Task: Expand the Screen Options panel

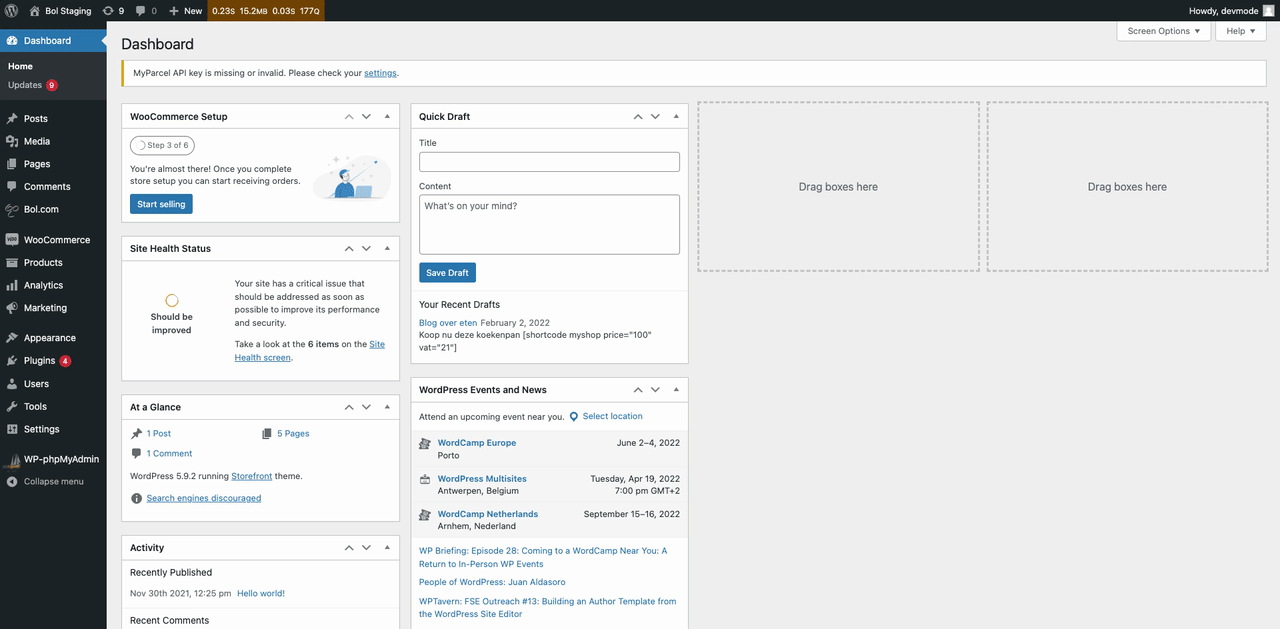Action: click(x=1164, y=31)
